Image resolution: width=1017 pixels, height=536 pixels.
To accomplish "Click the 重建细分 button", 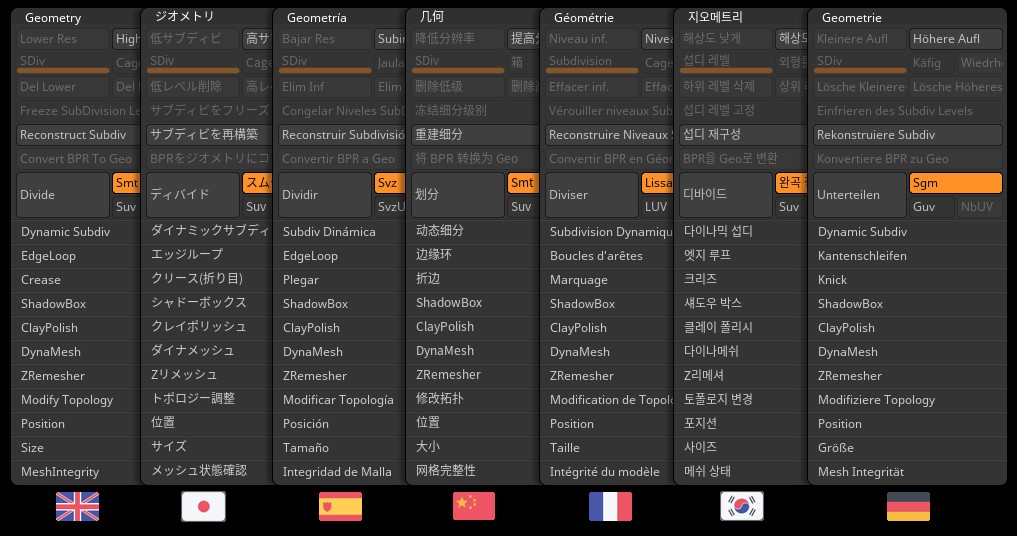I will click(475, 134).
